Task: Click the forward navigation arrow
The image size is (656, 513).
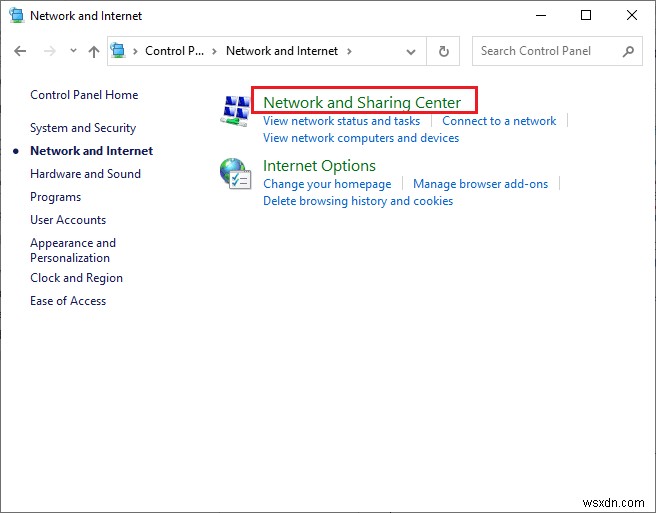Action: tap(50, 51)
